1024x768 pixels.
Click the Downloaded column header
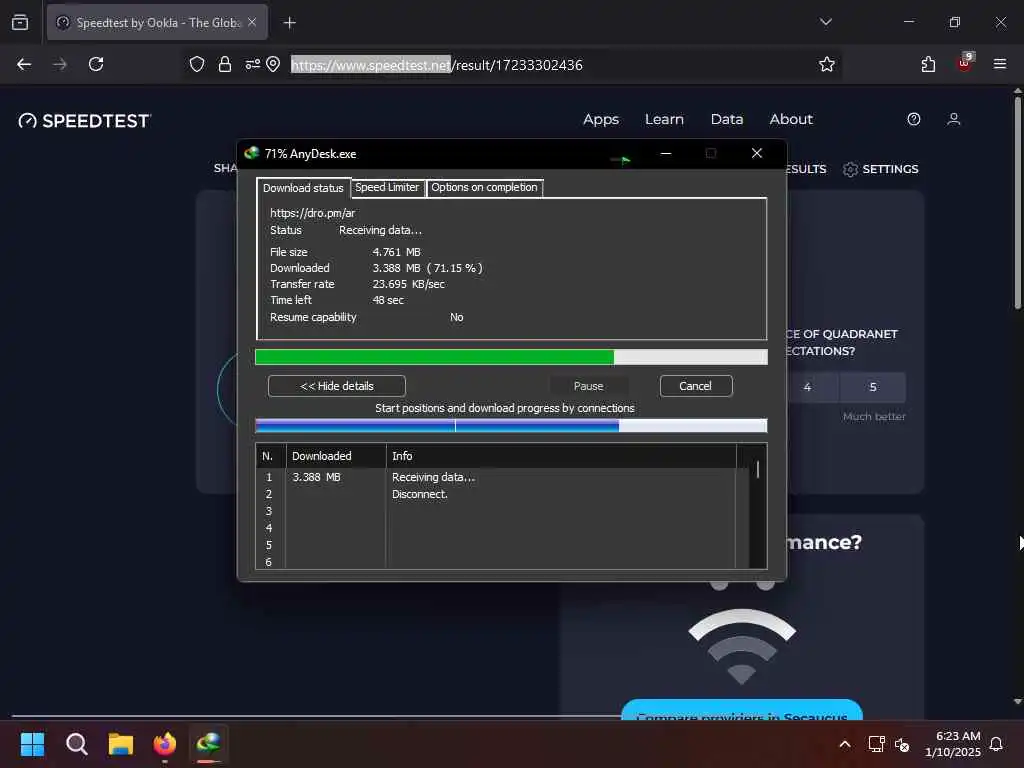click(336, 456)
